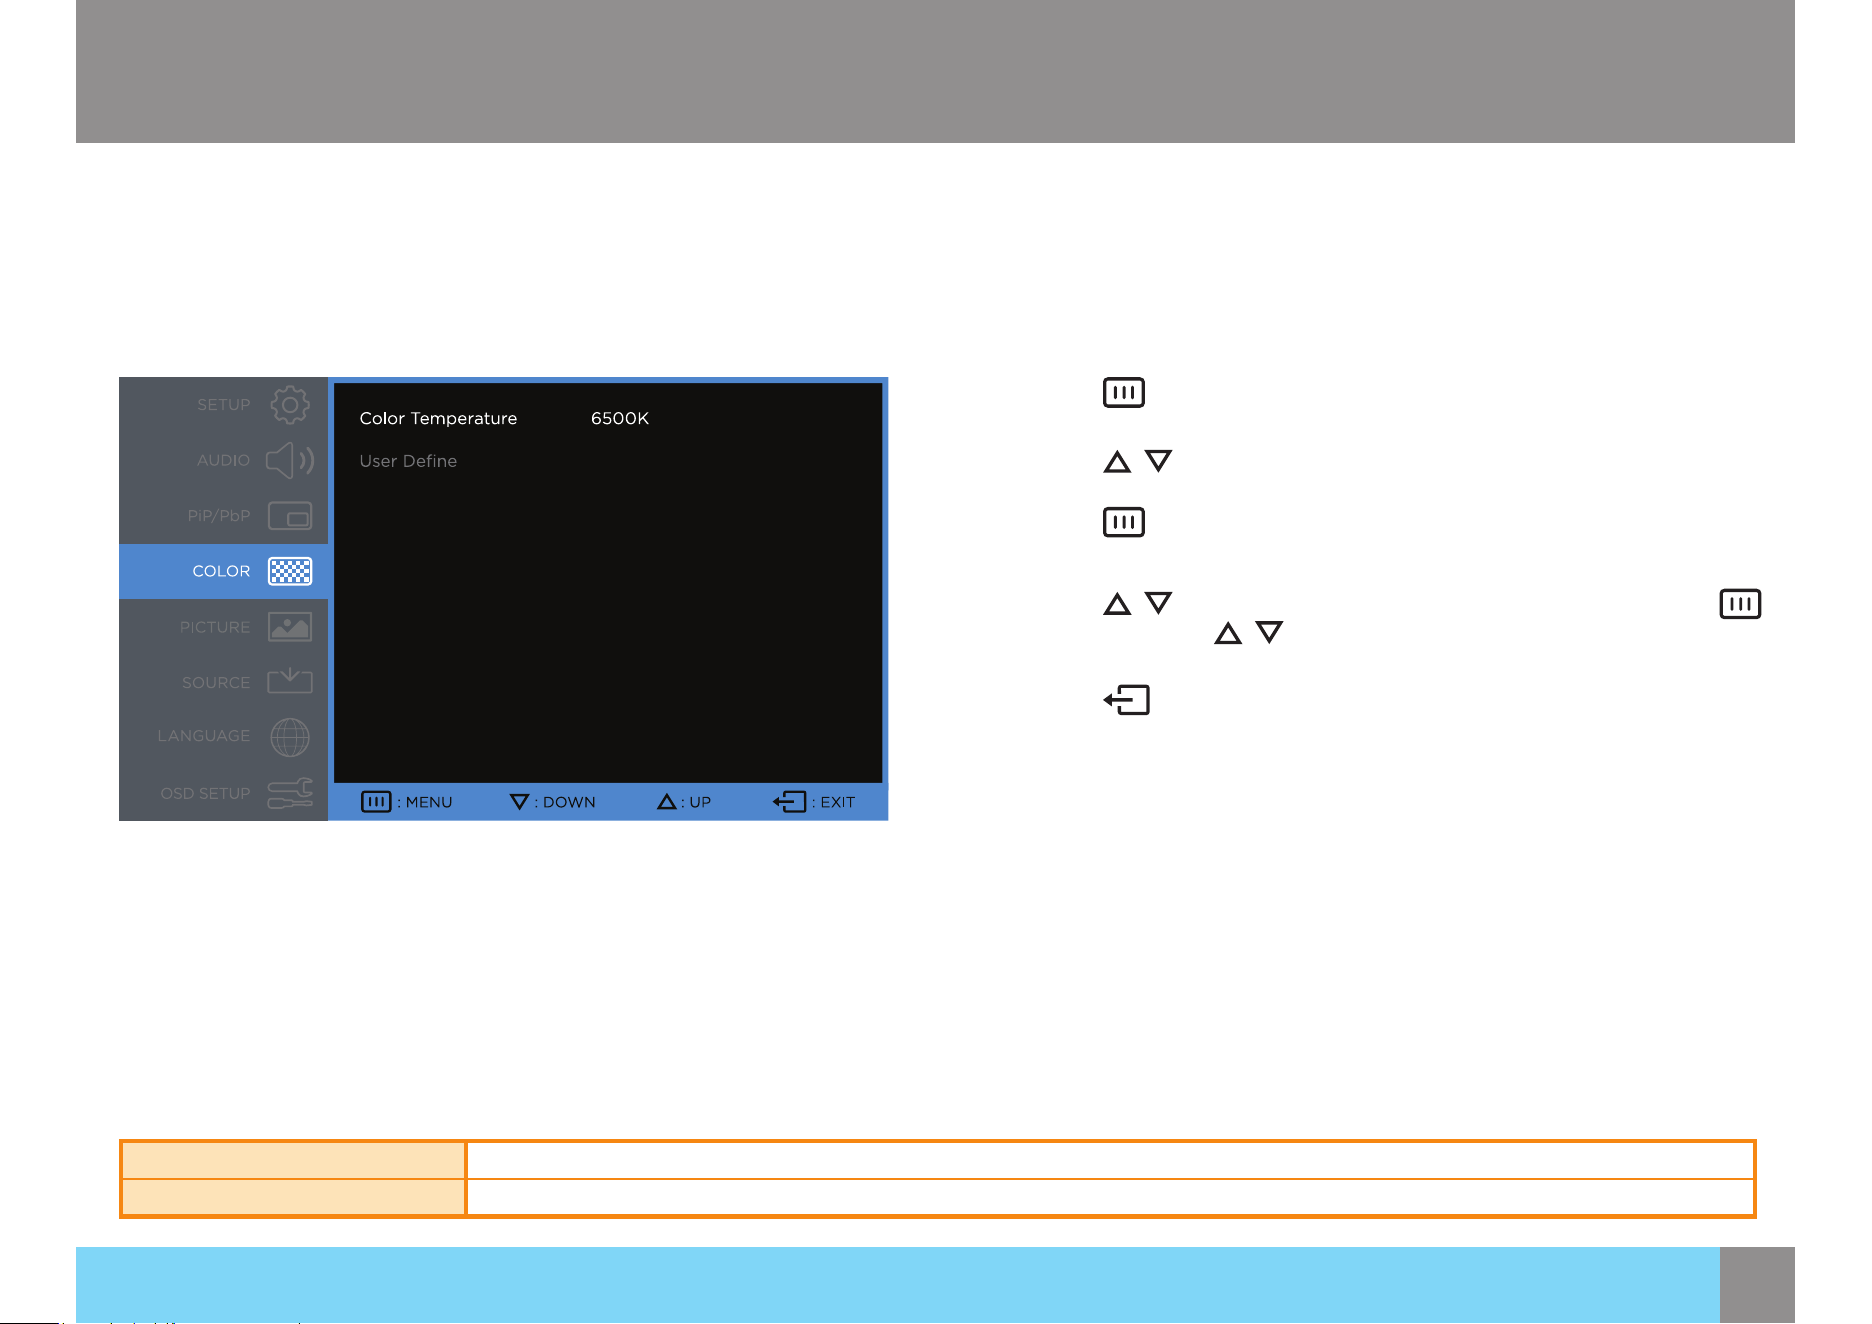This screenshot has width=1872, height=1324.
Task: Select the LANGUAGE menu item
Action: click(x=224, y=736)
